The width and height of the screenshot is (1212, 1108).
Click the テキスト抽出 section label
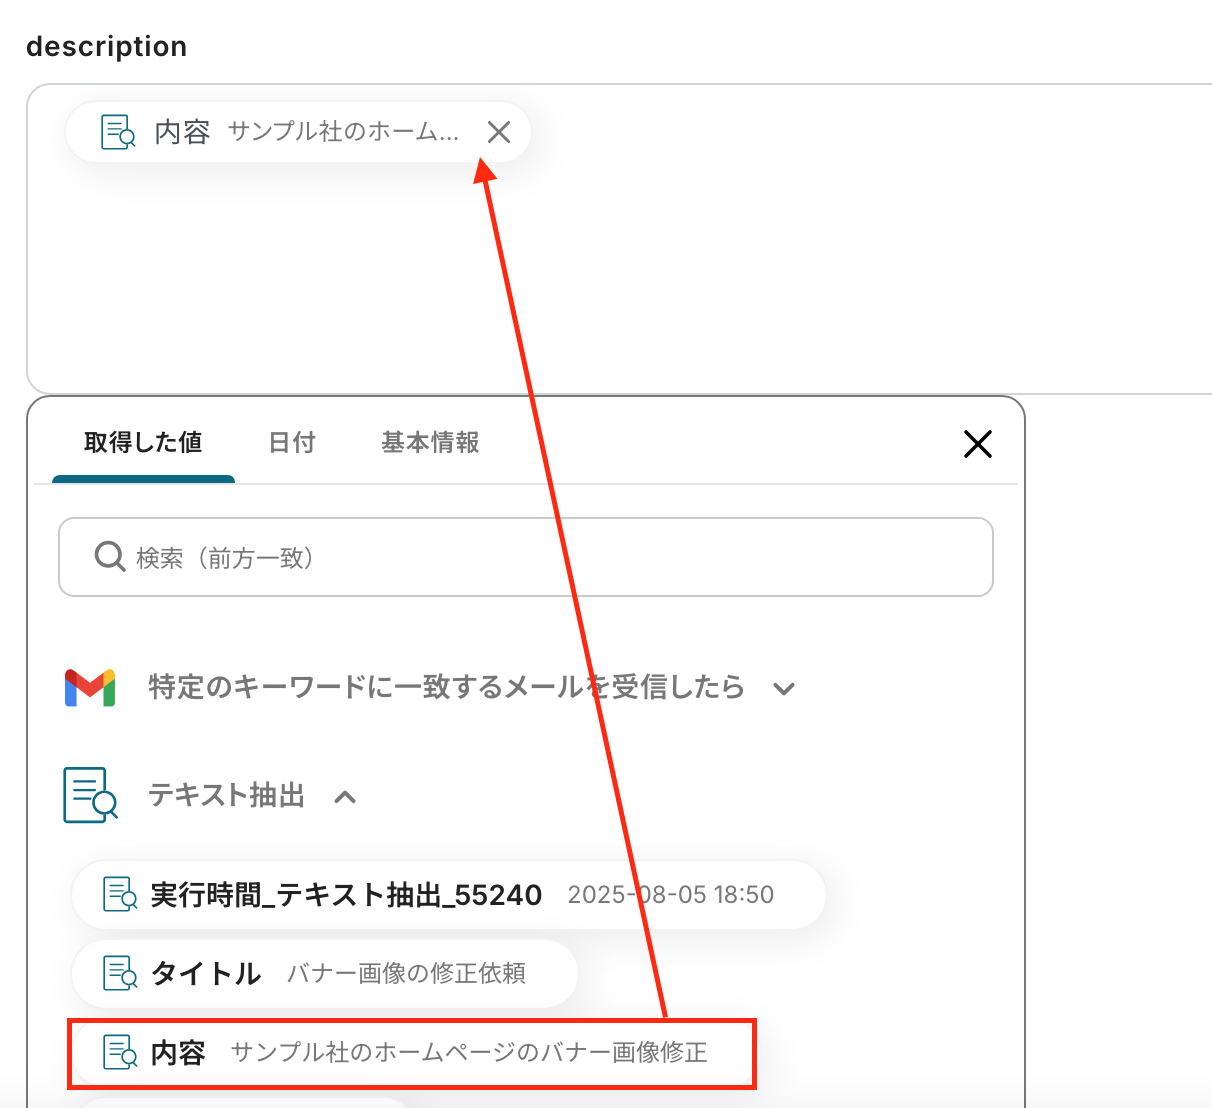point(226,795)
